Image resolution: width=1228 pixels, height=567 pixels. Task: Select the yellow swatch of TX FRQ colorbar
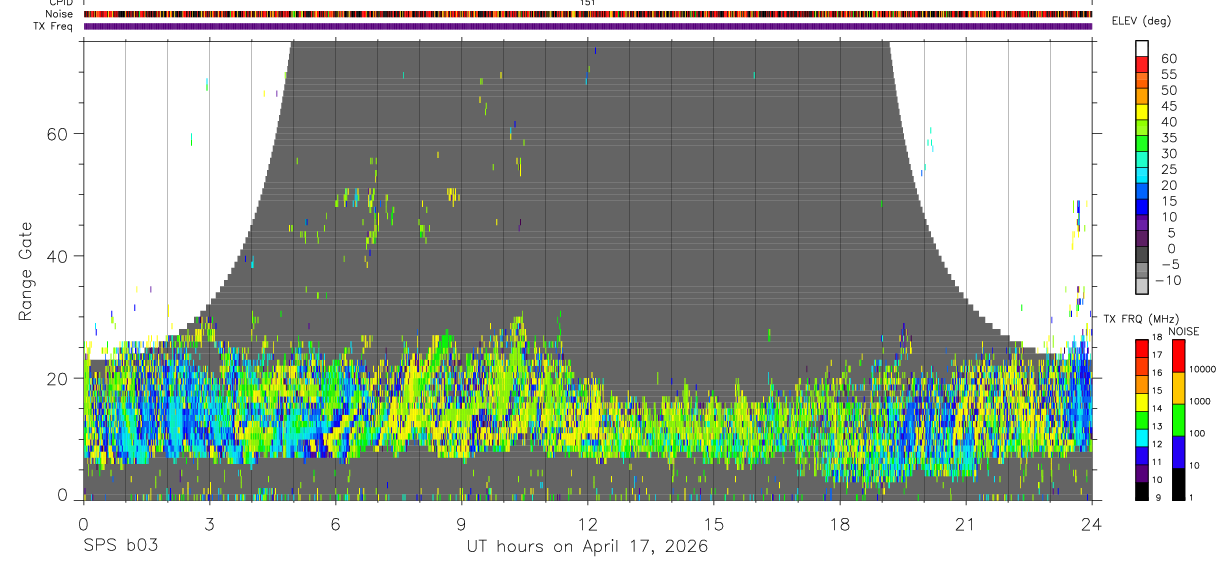coord(1141,402)
